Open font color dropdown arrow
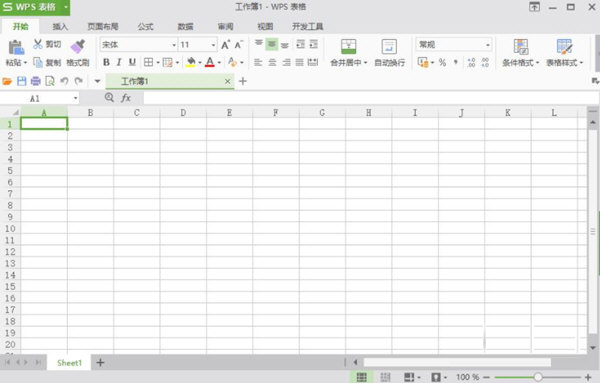600x383 pixels. click(219, 62)
